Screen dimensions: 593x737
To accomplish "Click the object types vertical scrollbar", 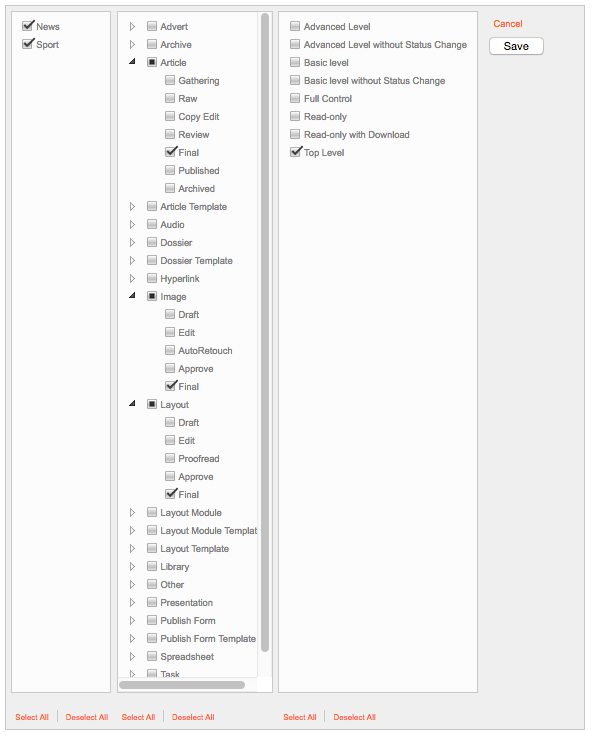I will pos(265,332).
